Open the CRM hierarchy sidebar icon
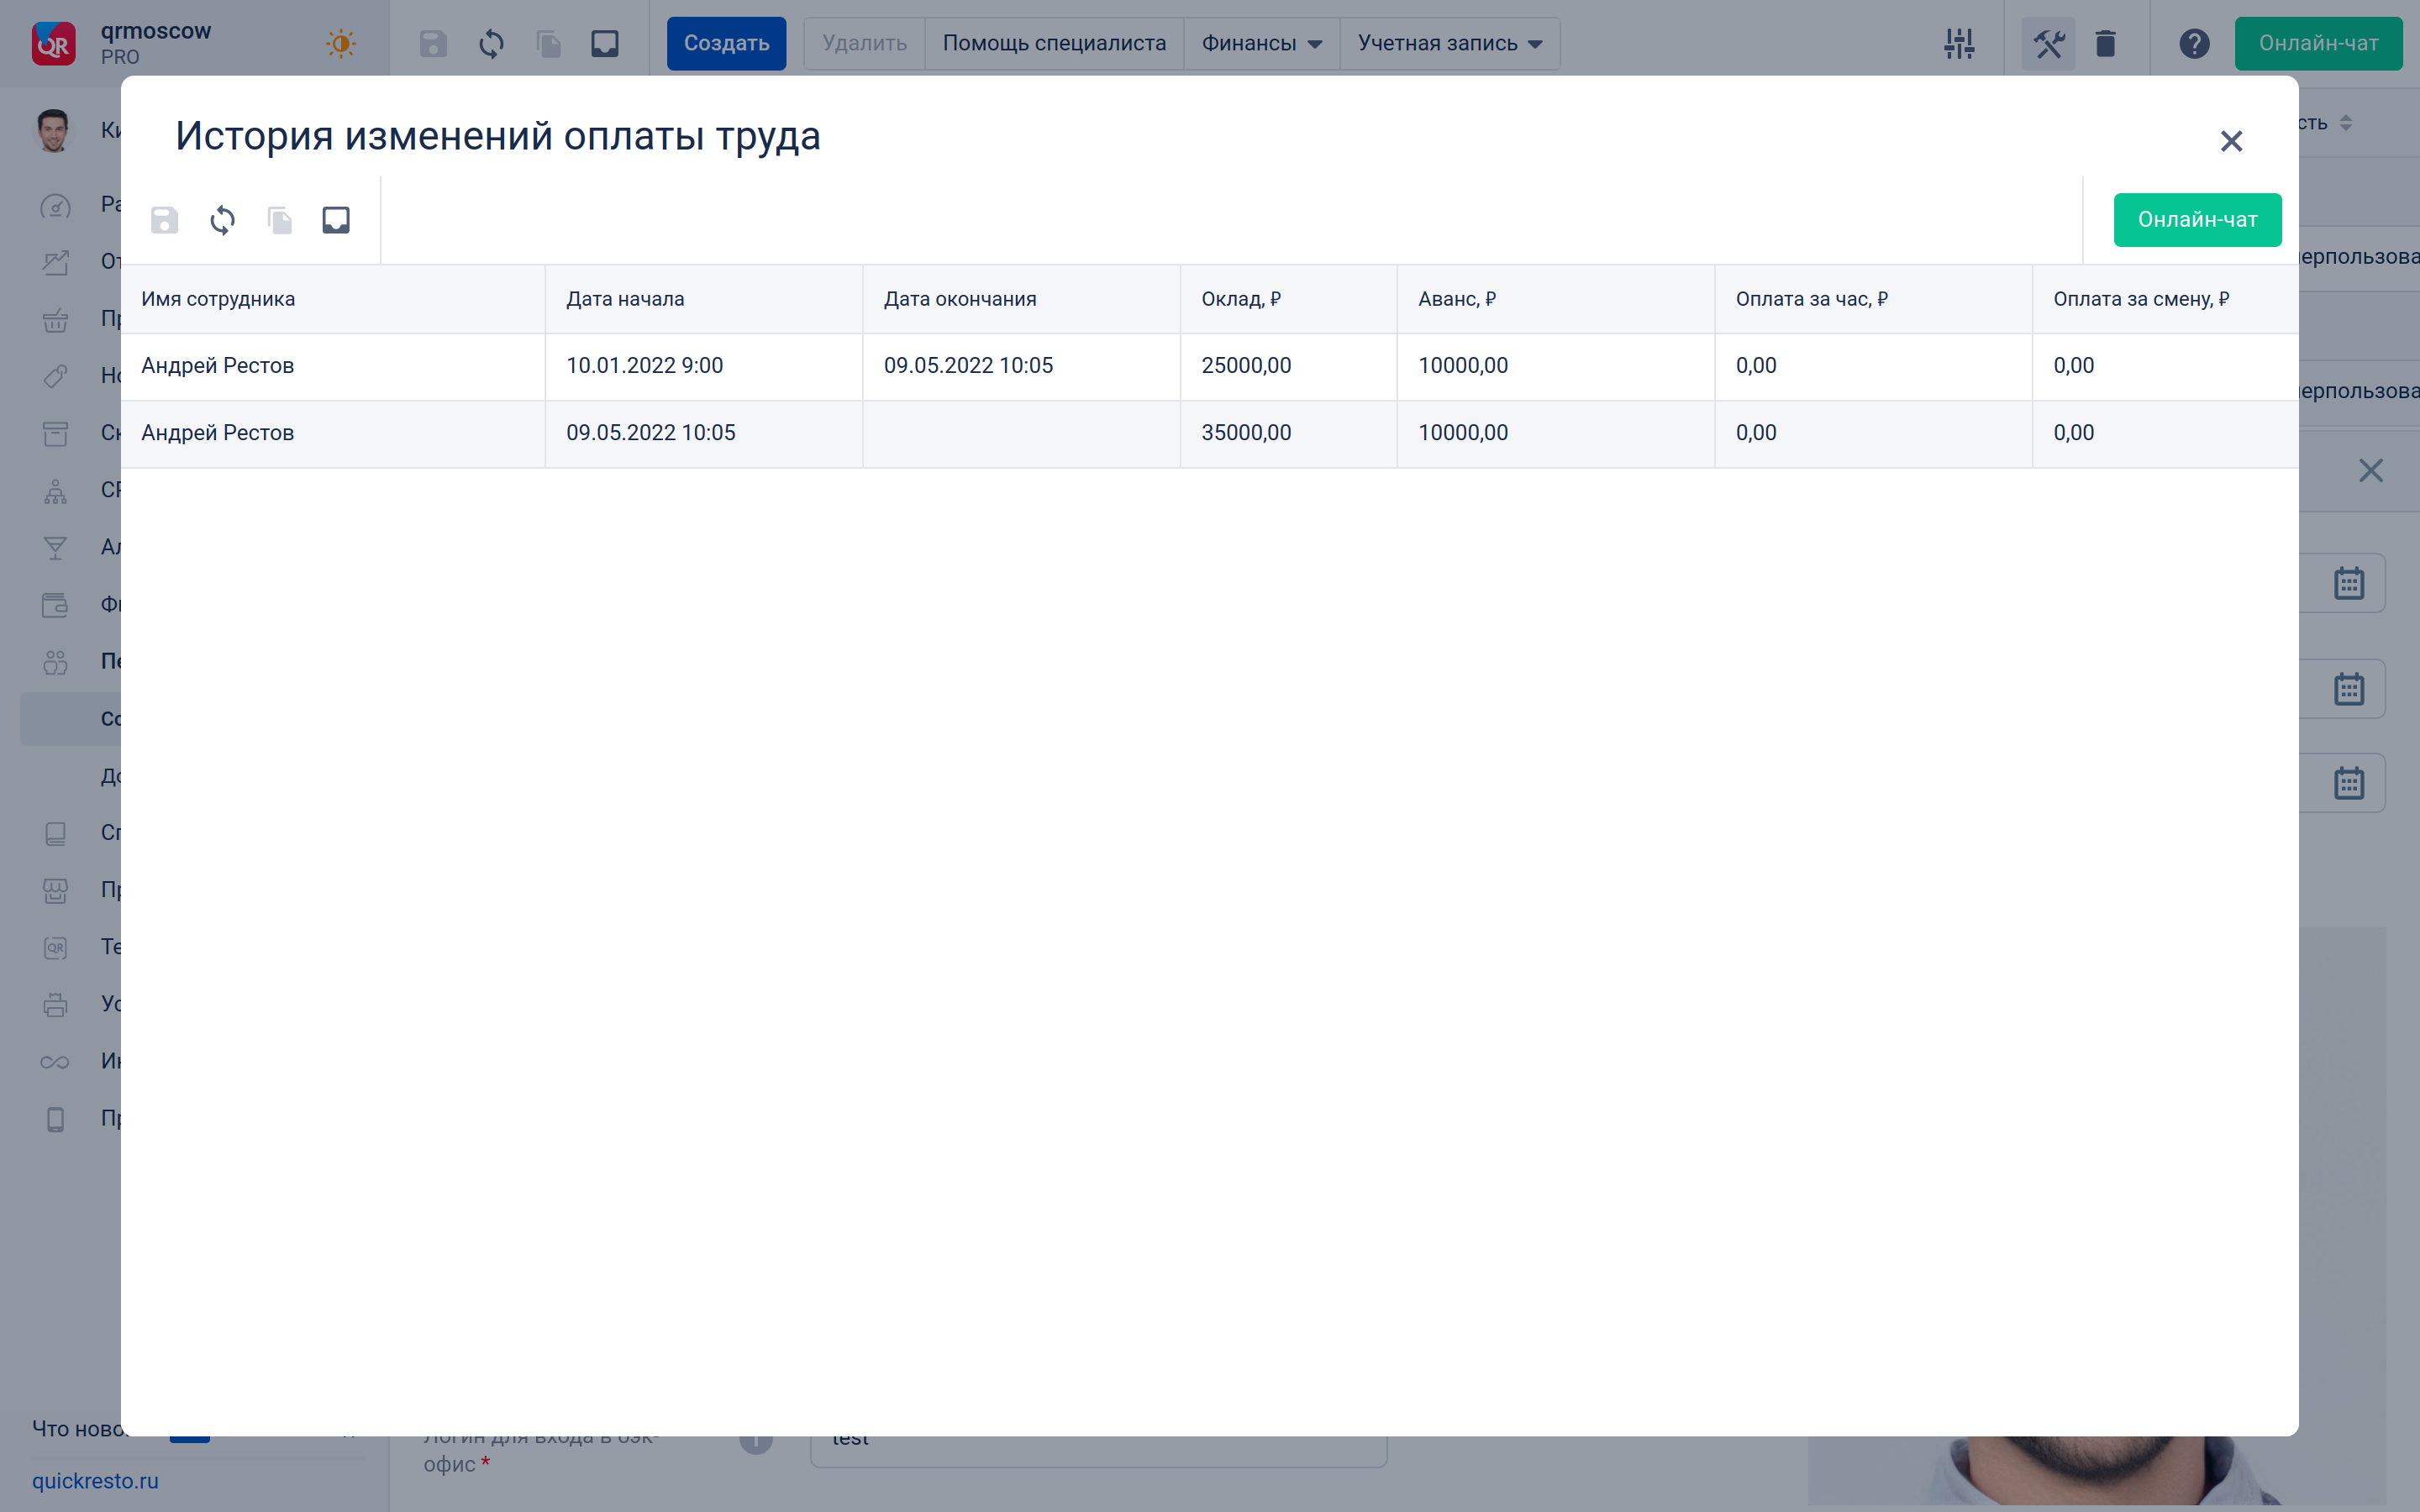This screenshot has width=2420, height=1512. click(55, 491)
